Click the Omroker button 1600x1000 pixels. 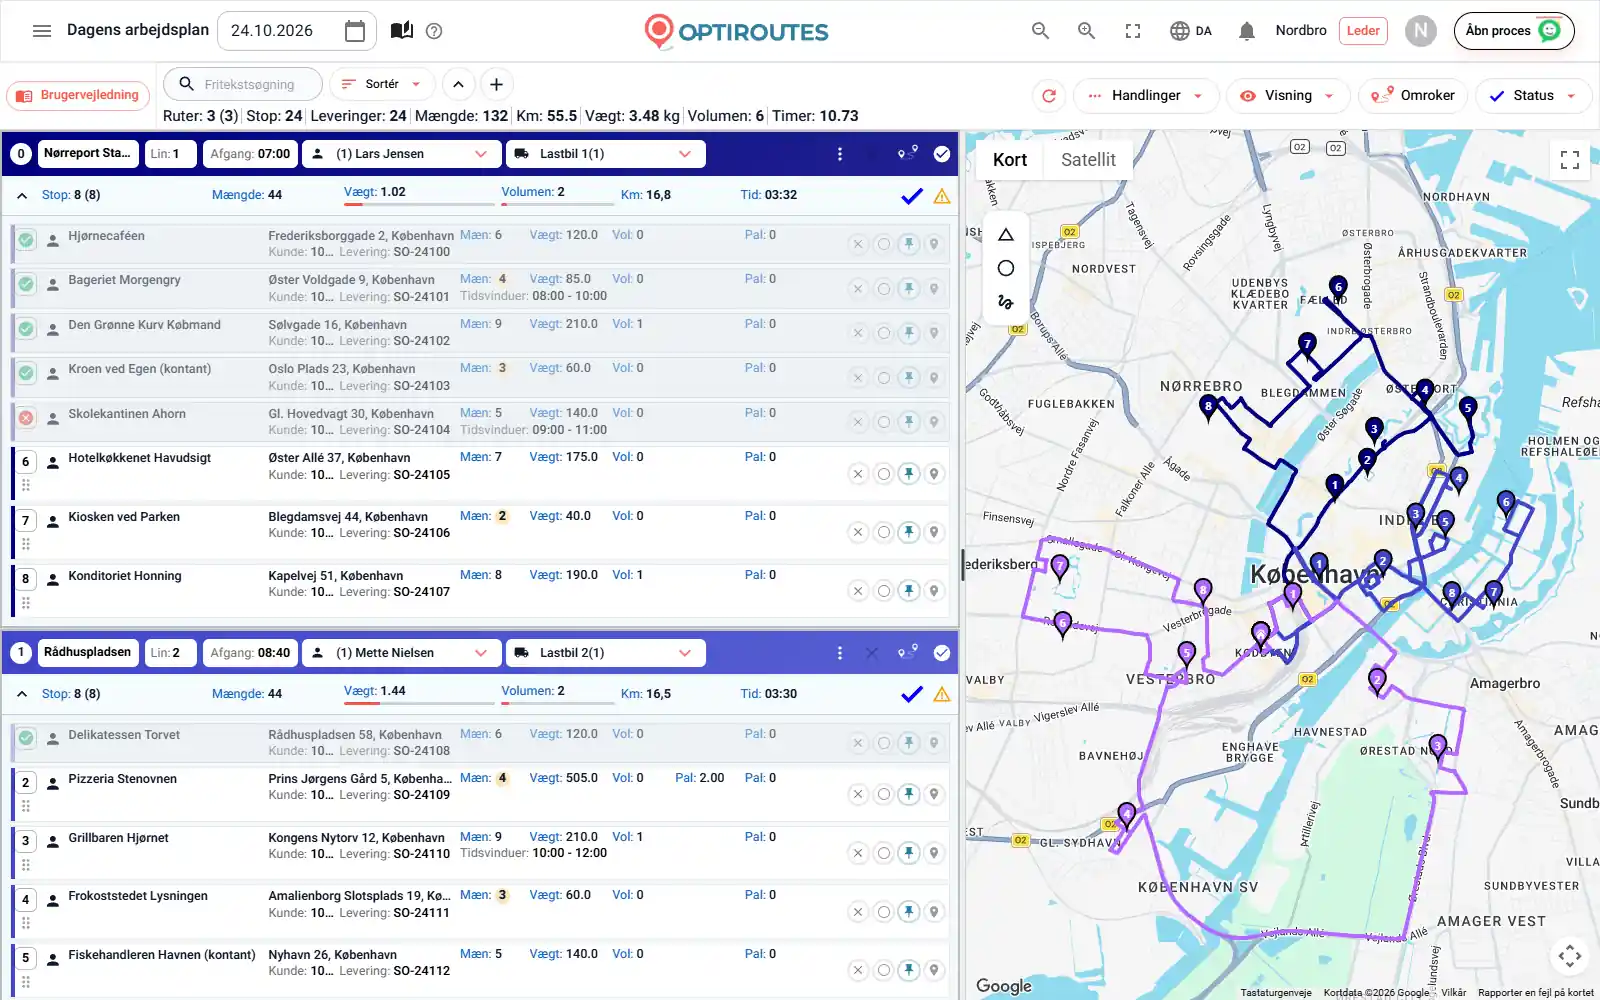1413,96
